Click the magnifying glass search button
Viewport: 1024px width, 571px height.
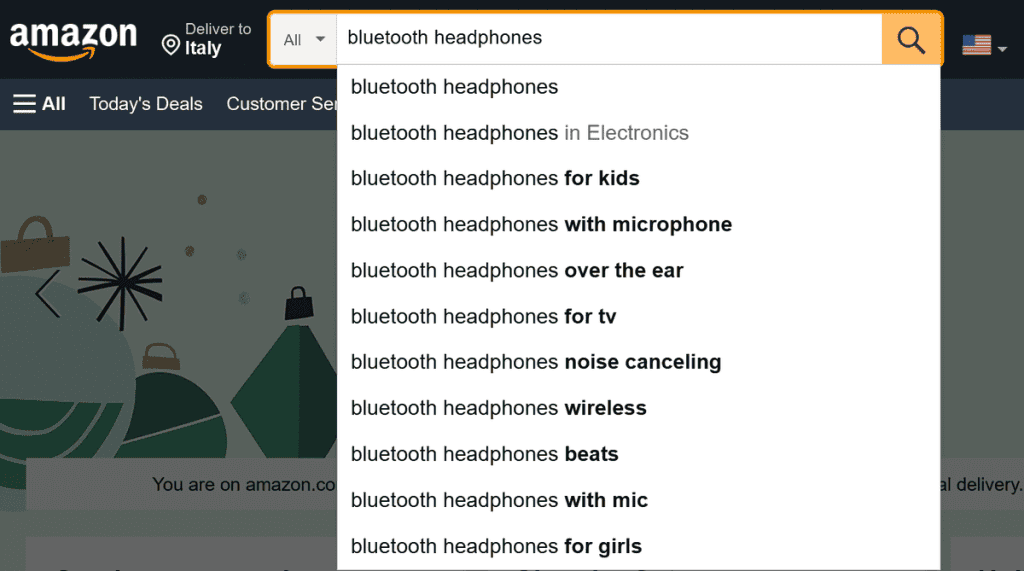(911, 39)
